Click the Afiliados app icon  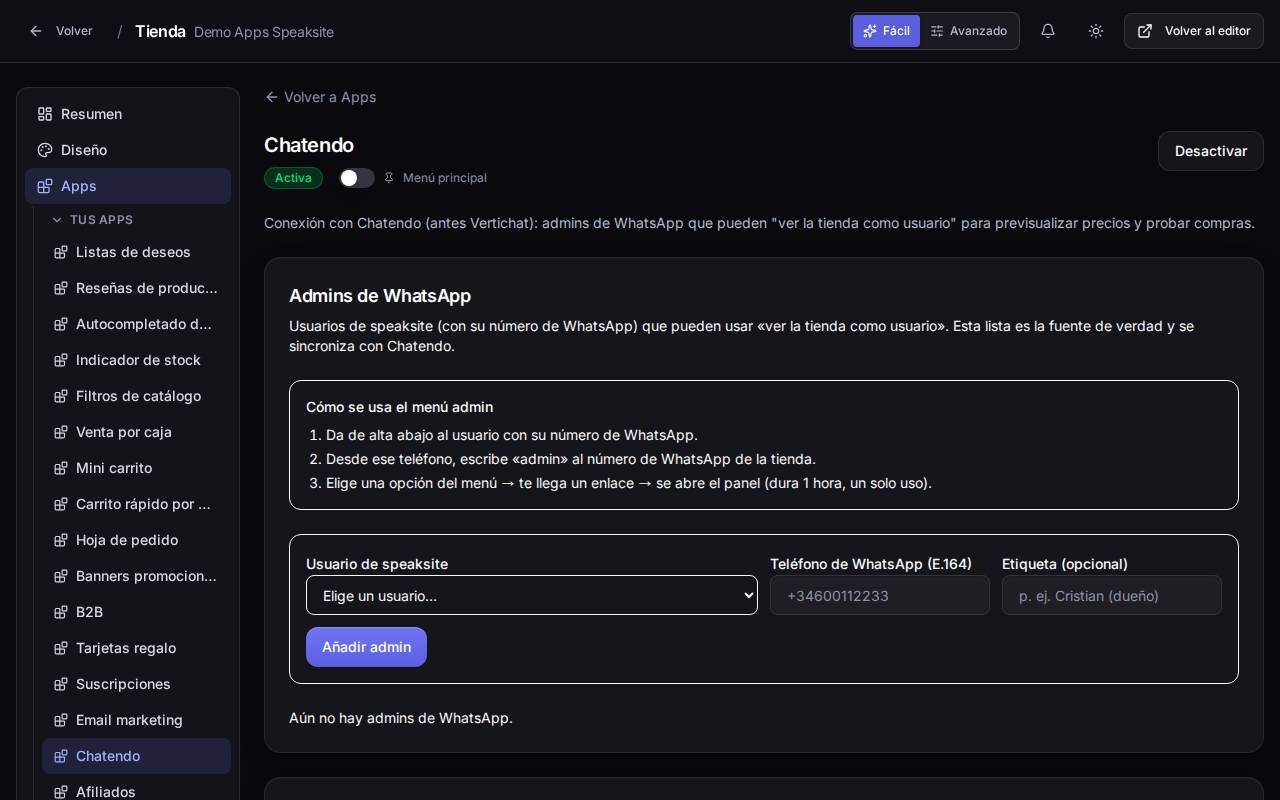61,792
